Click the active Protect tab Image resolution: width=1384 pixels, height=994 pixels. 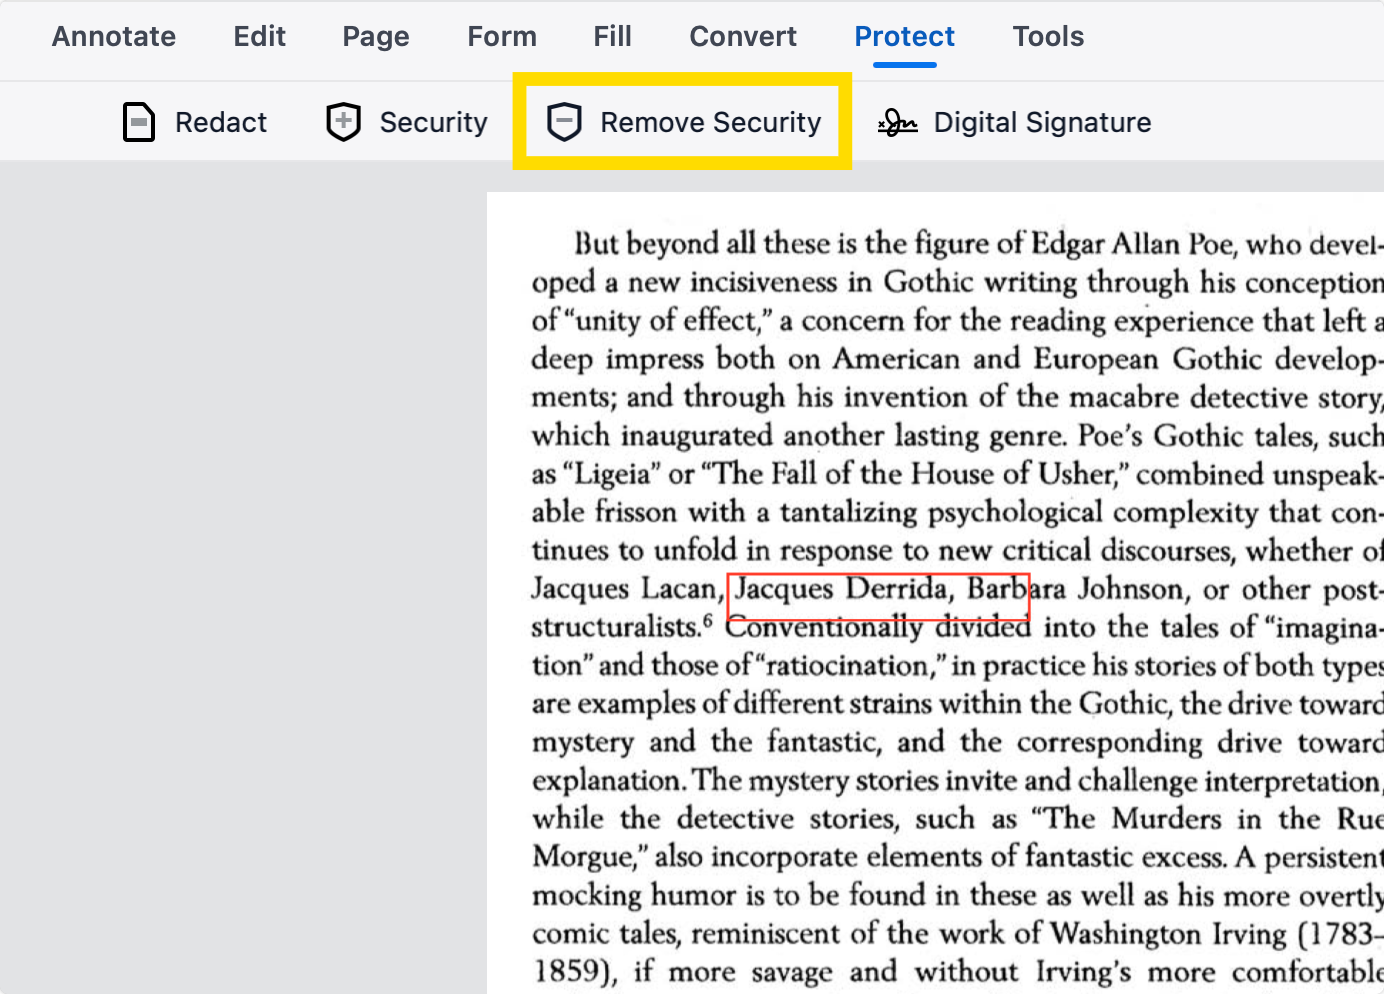tap(904, 37)
